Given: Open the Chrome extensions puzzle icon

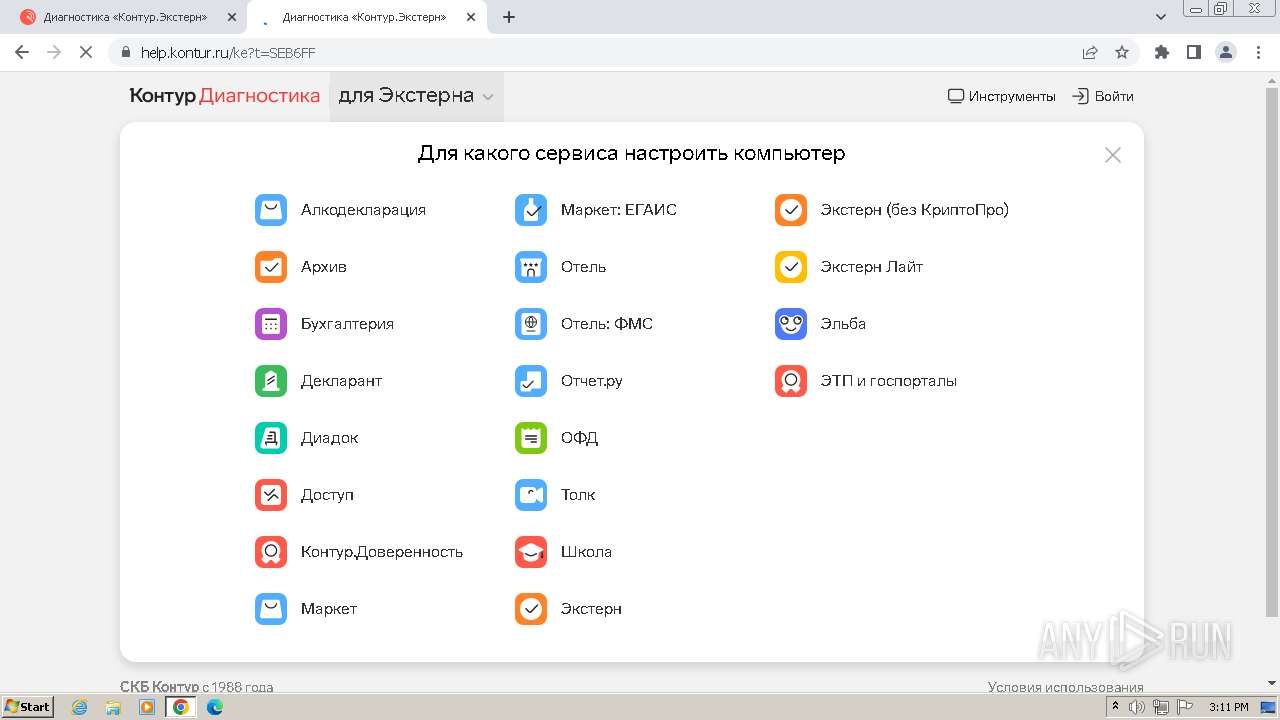Looking at the screenshot, I should (x=1161, y=52).
